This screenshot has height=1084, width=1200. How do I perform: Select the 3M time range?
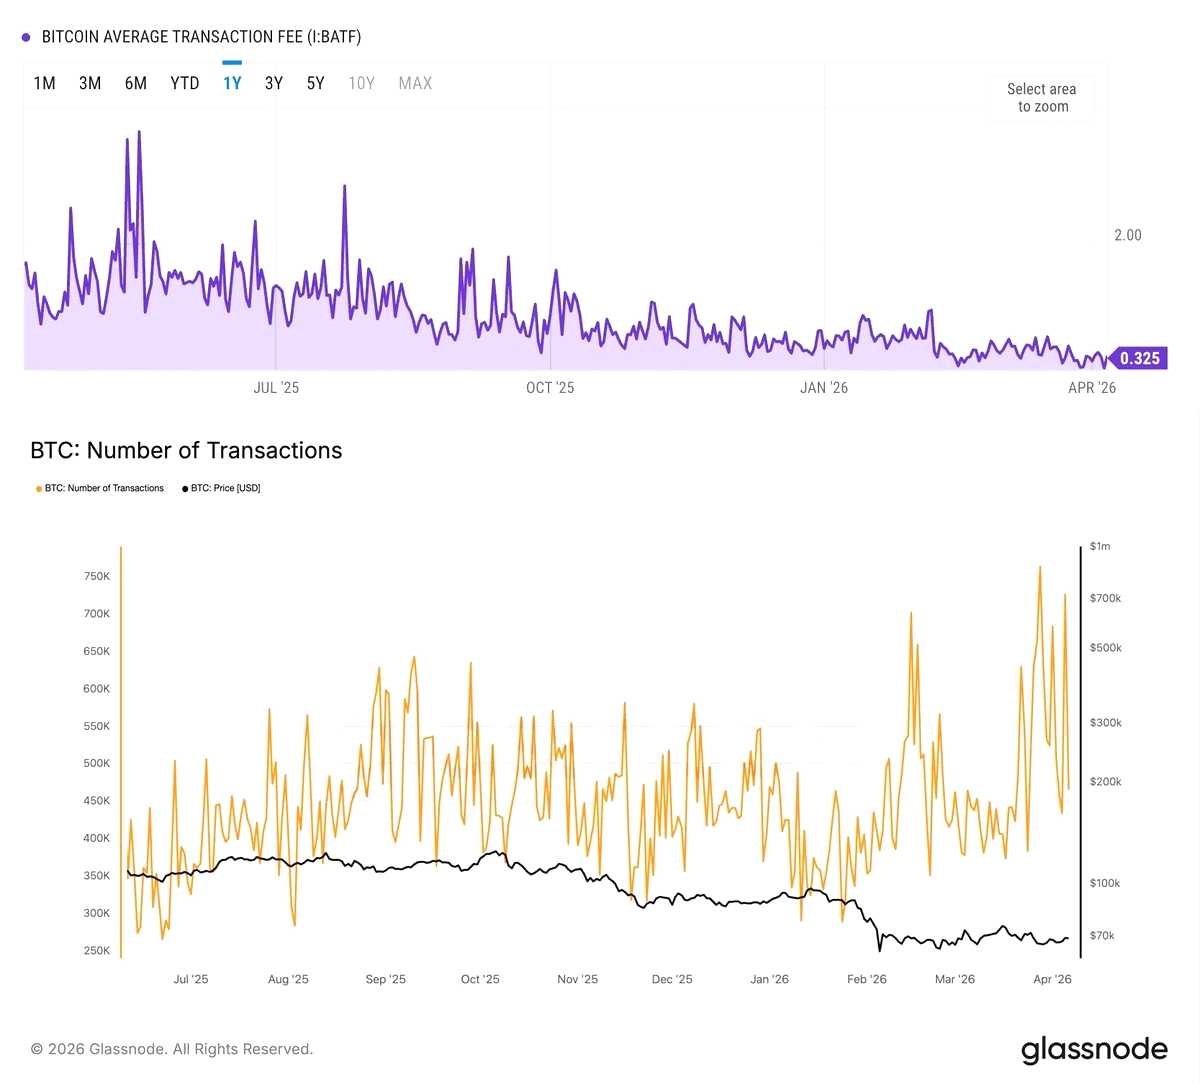tap(90, 84)
